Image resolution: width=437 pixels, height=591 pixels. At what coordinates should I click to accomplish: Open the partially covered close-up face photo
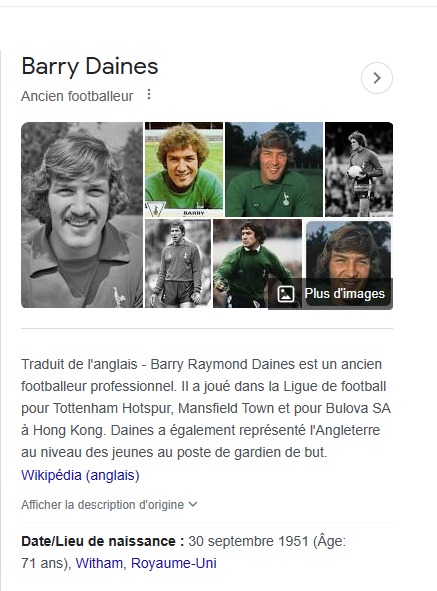348,250
